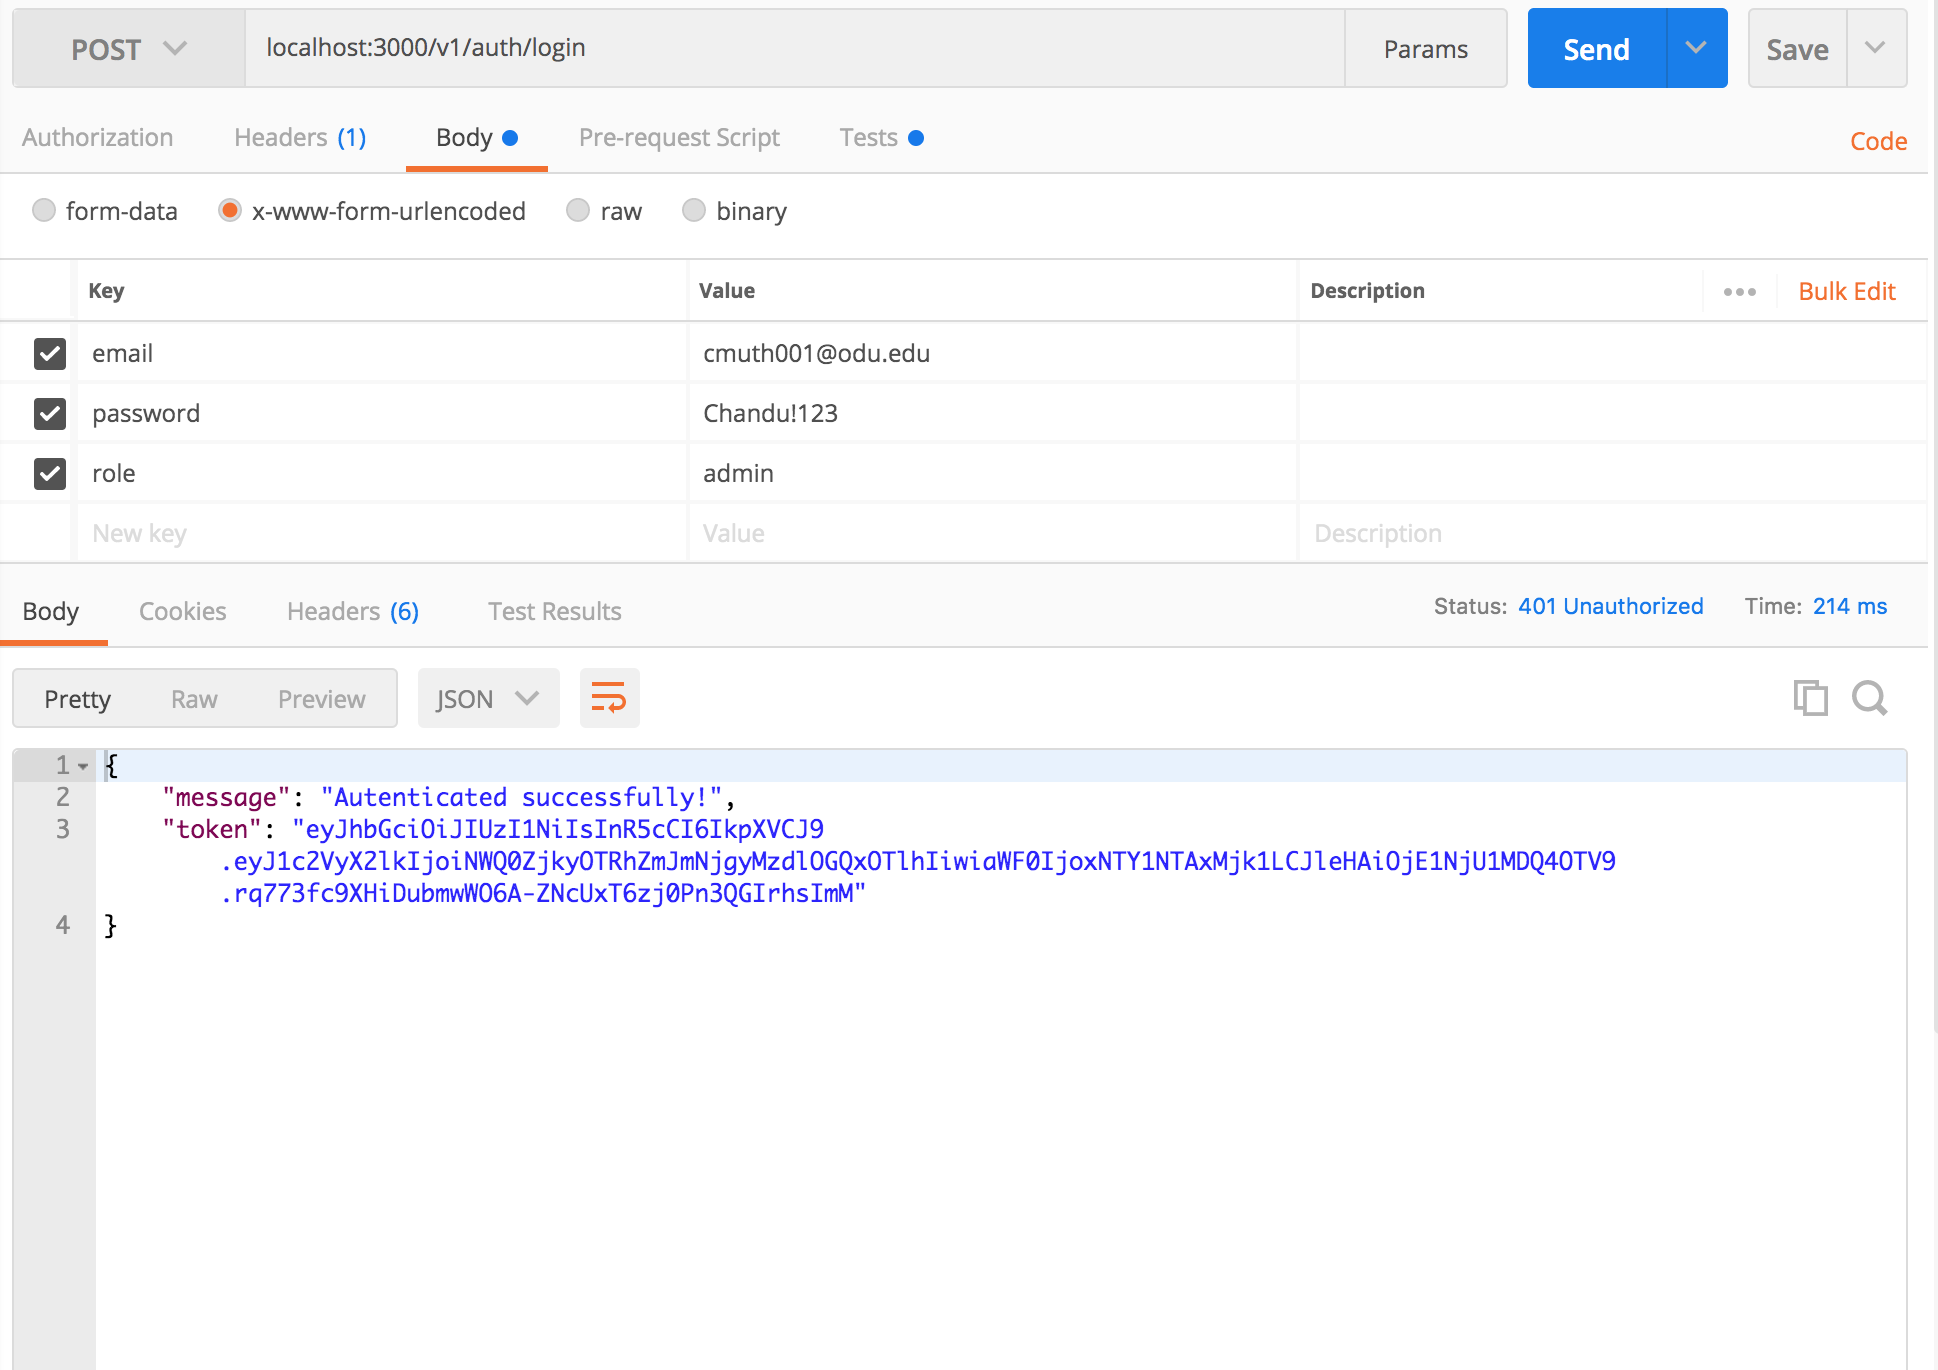This screenshot has width=1938, height=1370.
Task: Open search in response body
Action: pyautogui.click(x=1869, y=698)
